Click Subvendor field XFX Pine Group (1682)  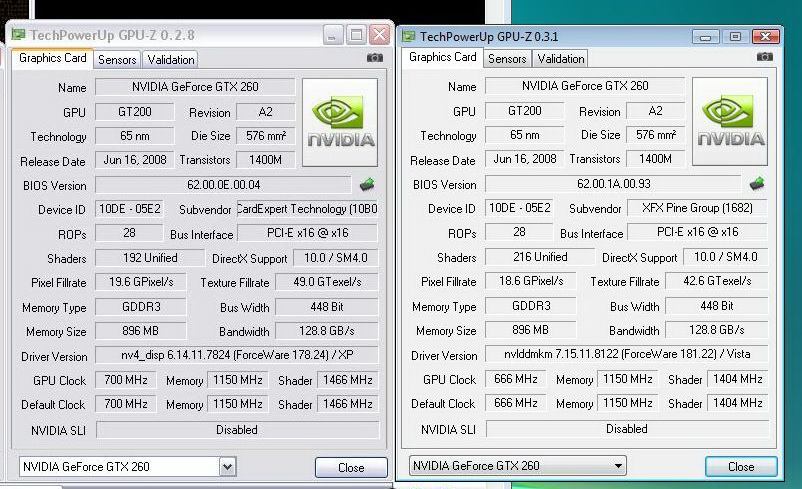click(697, 208)
